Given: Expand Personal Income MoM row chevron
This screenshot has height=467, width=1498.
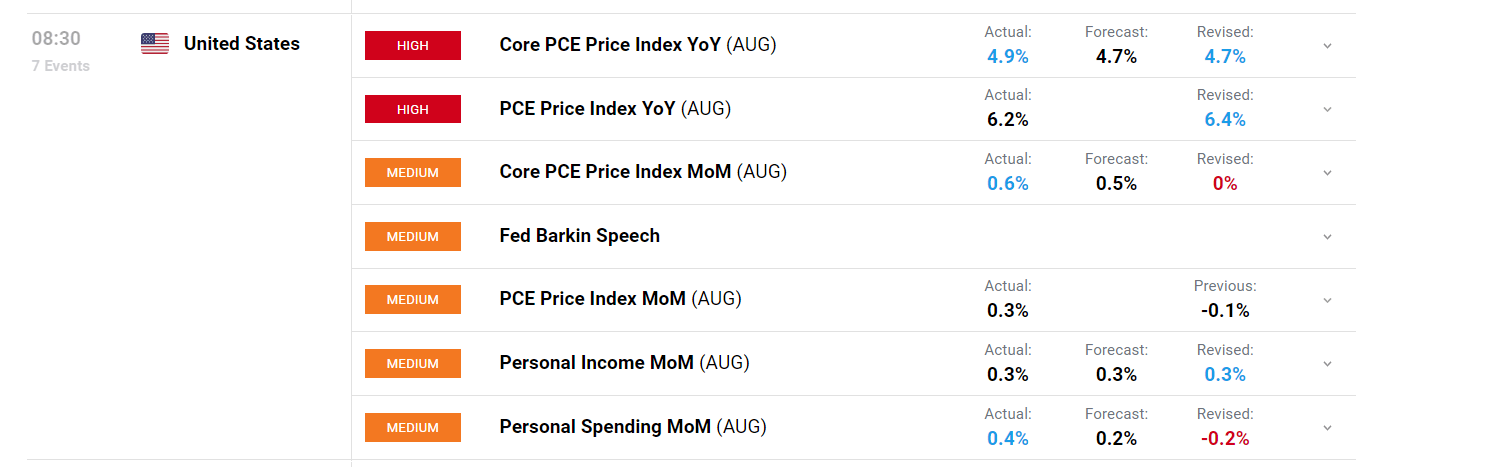Looking at the screenshot, I should [1327, 364].
